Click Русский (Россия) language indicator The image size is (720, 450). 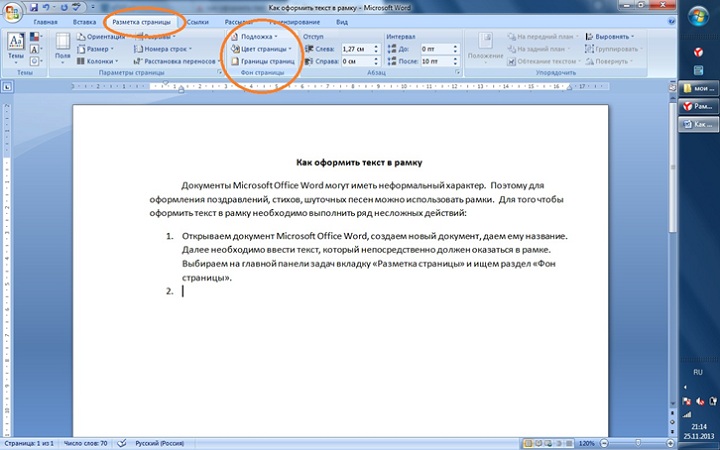click(x=159, y=443)
